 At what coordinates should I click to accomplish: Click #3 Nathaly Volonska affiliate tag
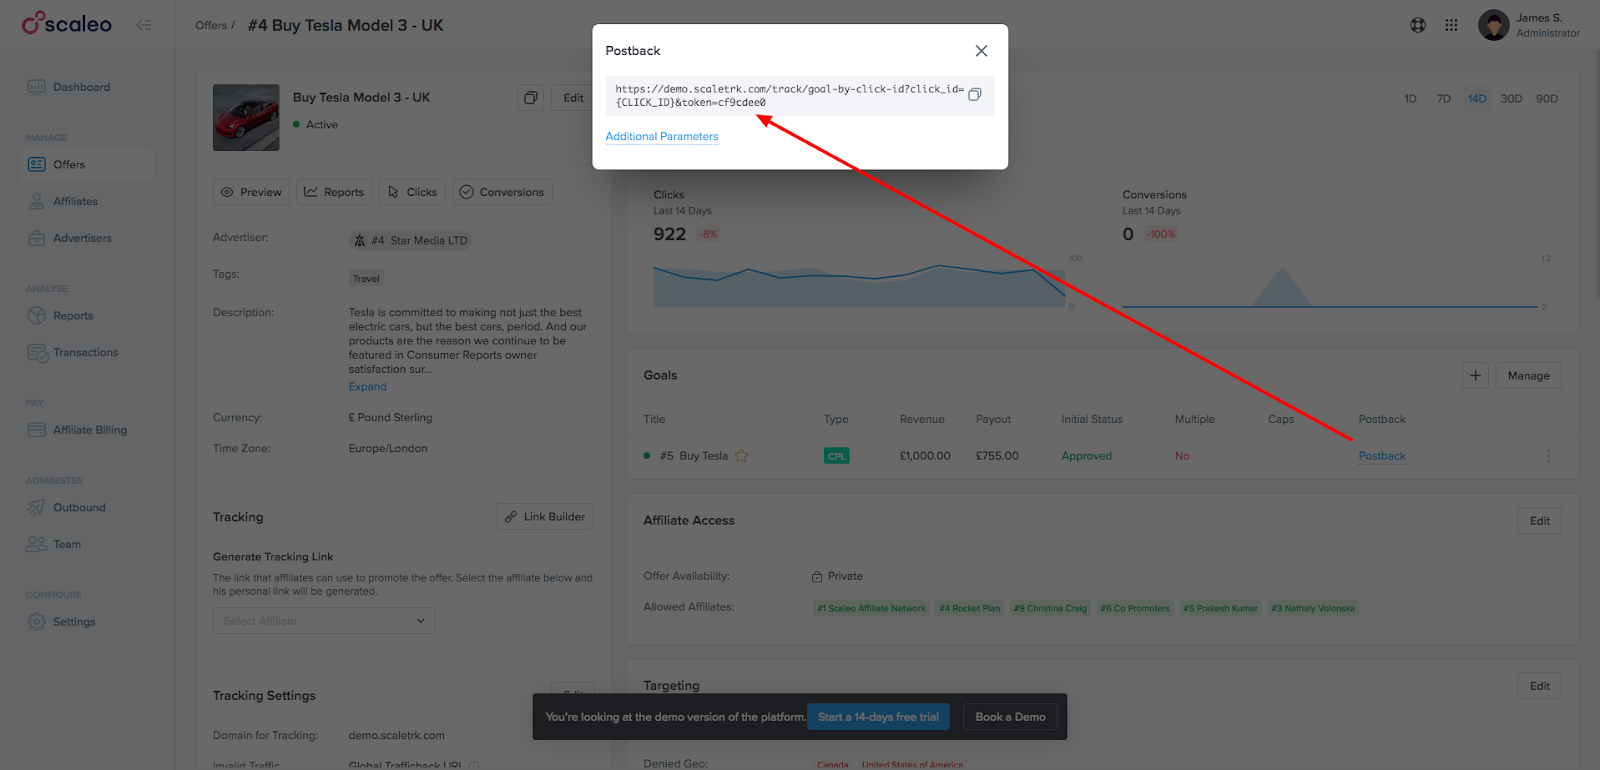tap(1313, 608)
